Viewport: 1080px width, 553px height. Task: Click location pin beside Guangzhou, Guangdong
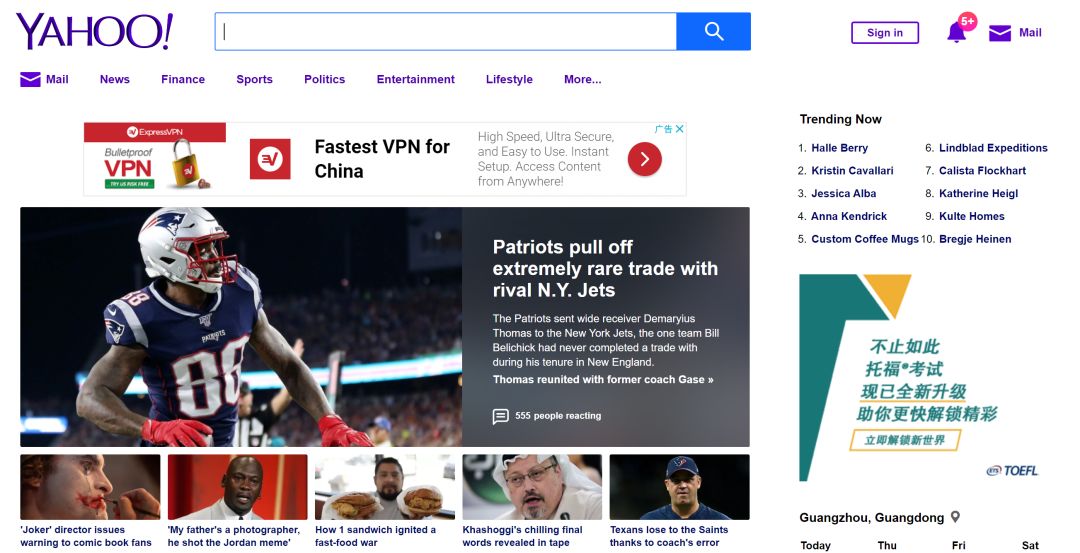tap(955, 517)
